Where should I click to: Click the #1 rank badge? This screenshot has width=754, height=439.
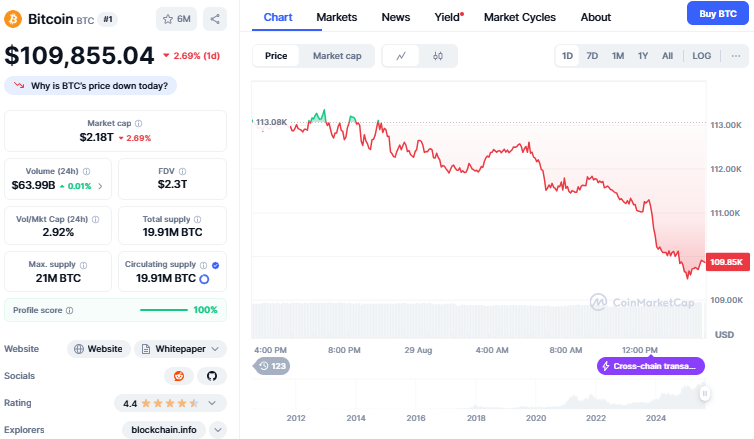coord(108,19)
